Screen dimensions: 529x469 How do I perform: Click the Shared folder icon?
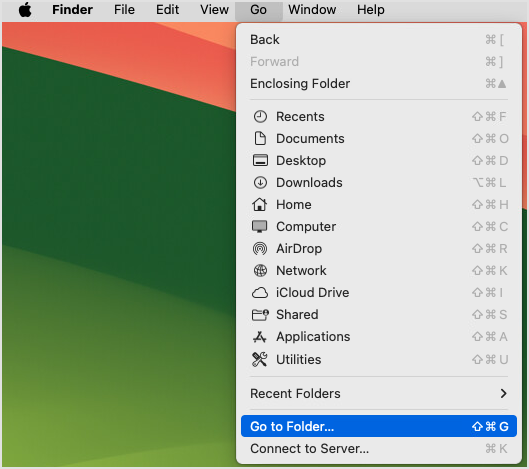pos(260,315)
